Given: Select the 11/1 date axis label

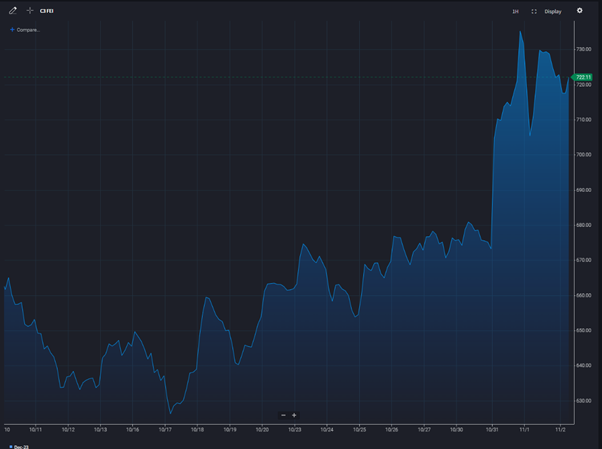Looking at the screenshot, I should [523, 429].
